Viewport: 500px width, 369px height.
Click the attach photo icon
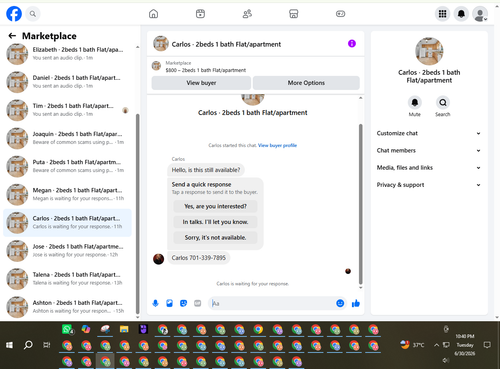point(169,303)
